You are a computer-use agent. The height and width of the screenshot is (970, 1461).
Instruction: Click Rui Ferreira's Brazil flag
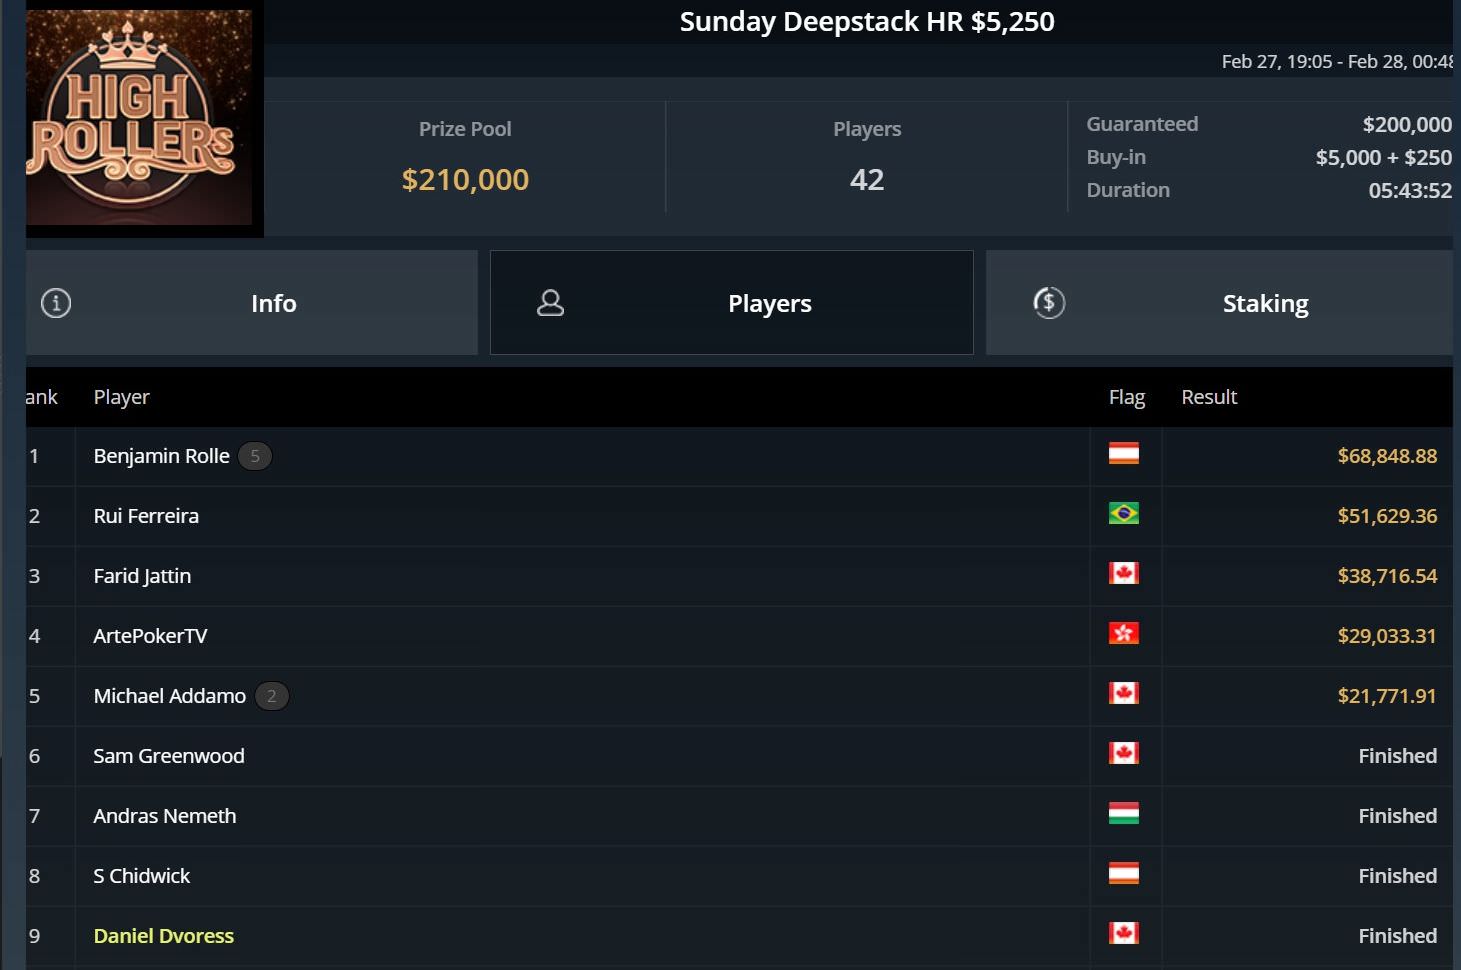pyautogui.click(x=1123, y=514)
